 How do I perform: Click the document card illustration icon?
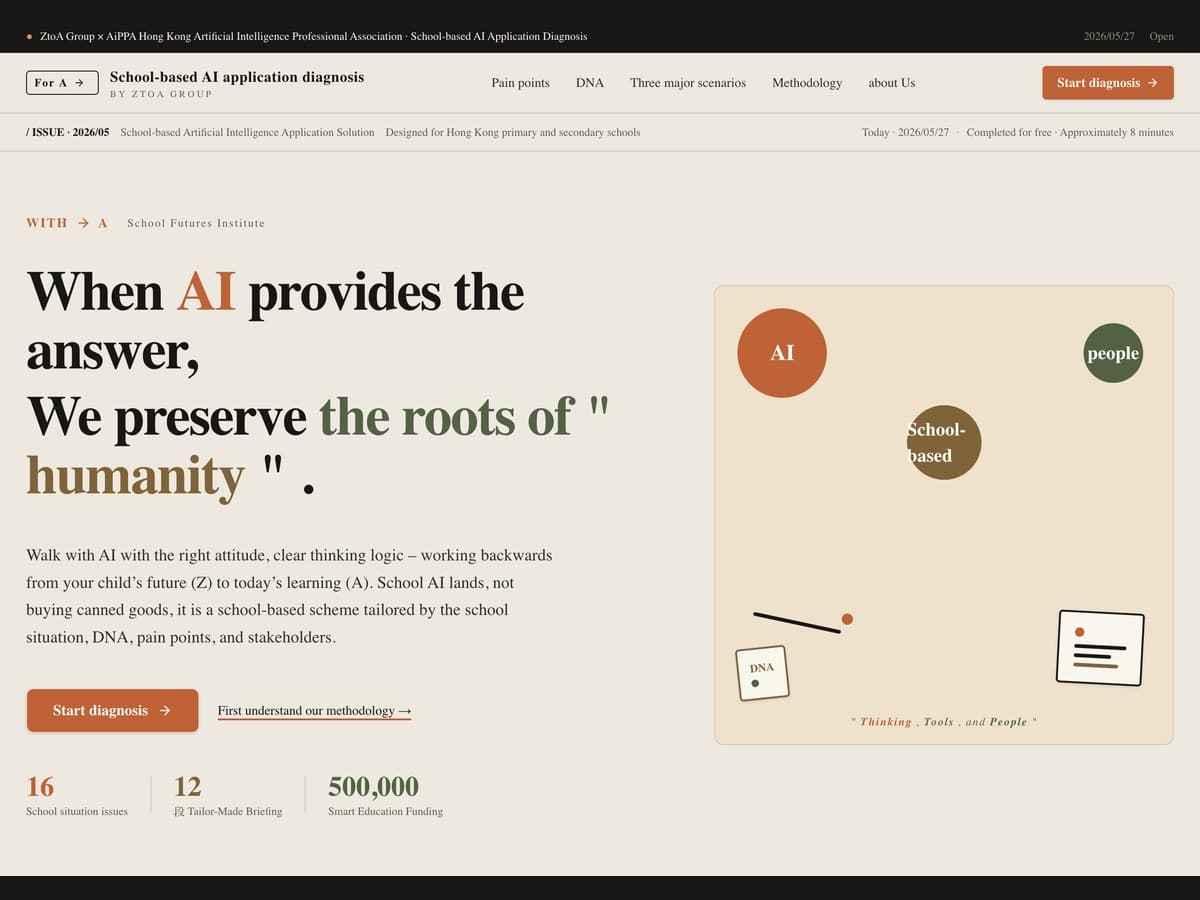(1100, 648)
